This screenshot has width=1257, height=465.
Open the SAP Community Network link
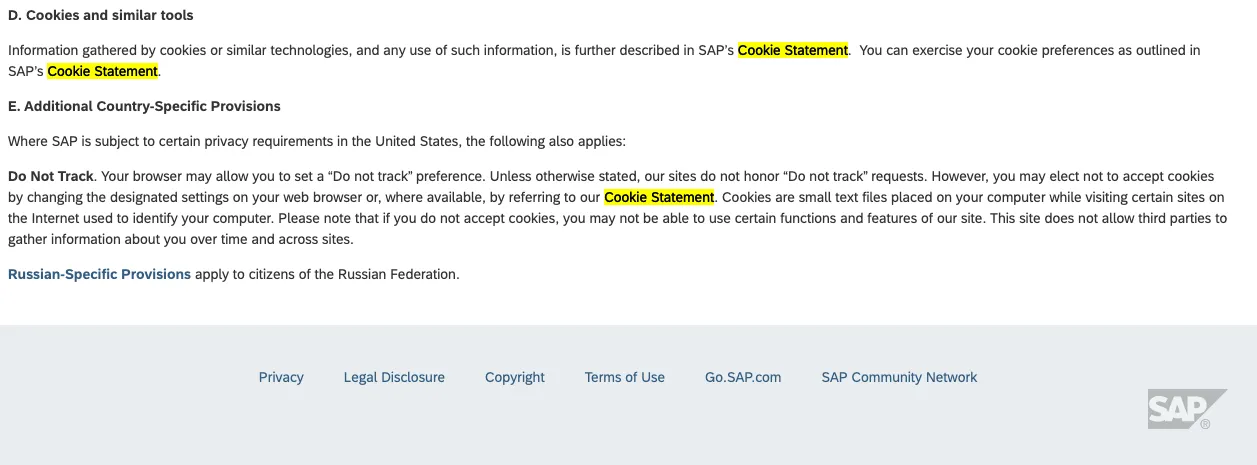899,377
